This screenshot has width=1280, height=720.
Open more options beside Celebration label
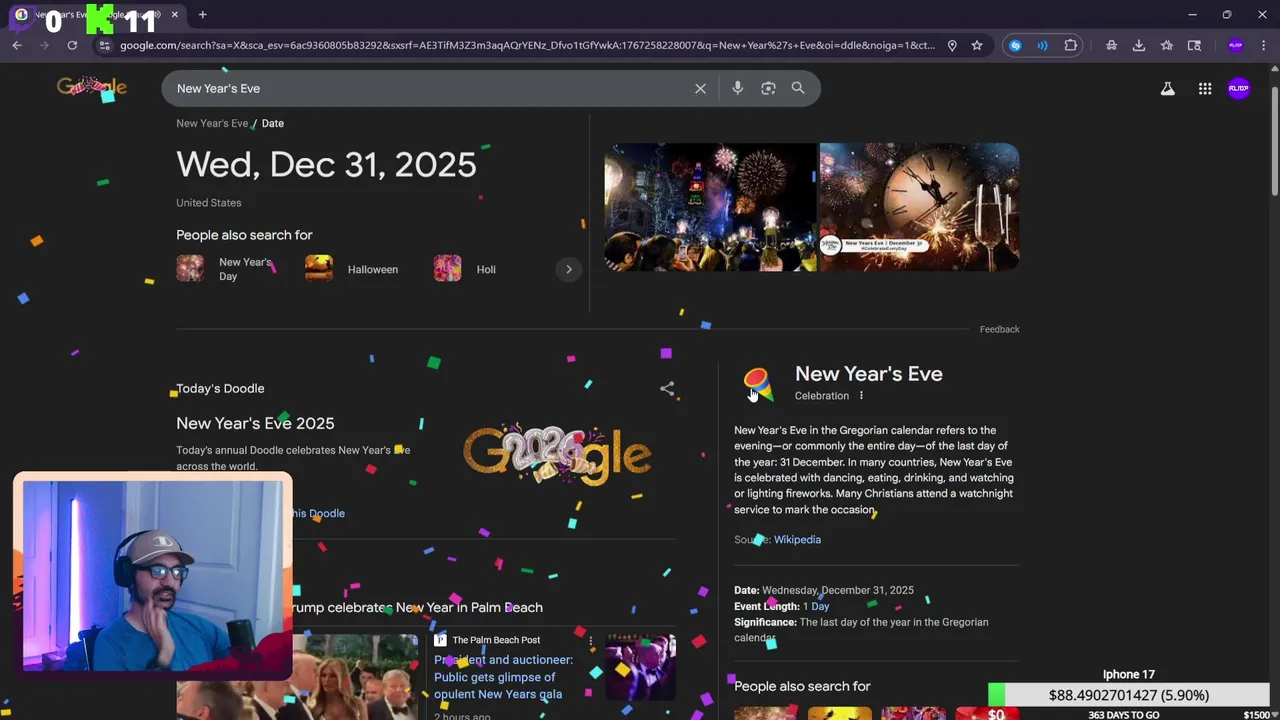(861, 396)
